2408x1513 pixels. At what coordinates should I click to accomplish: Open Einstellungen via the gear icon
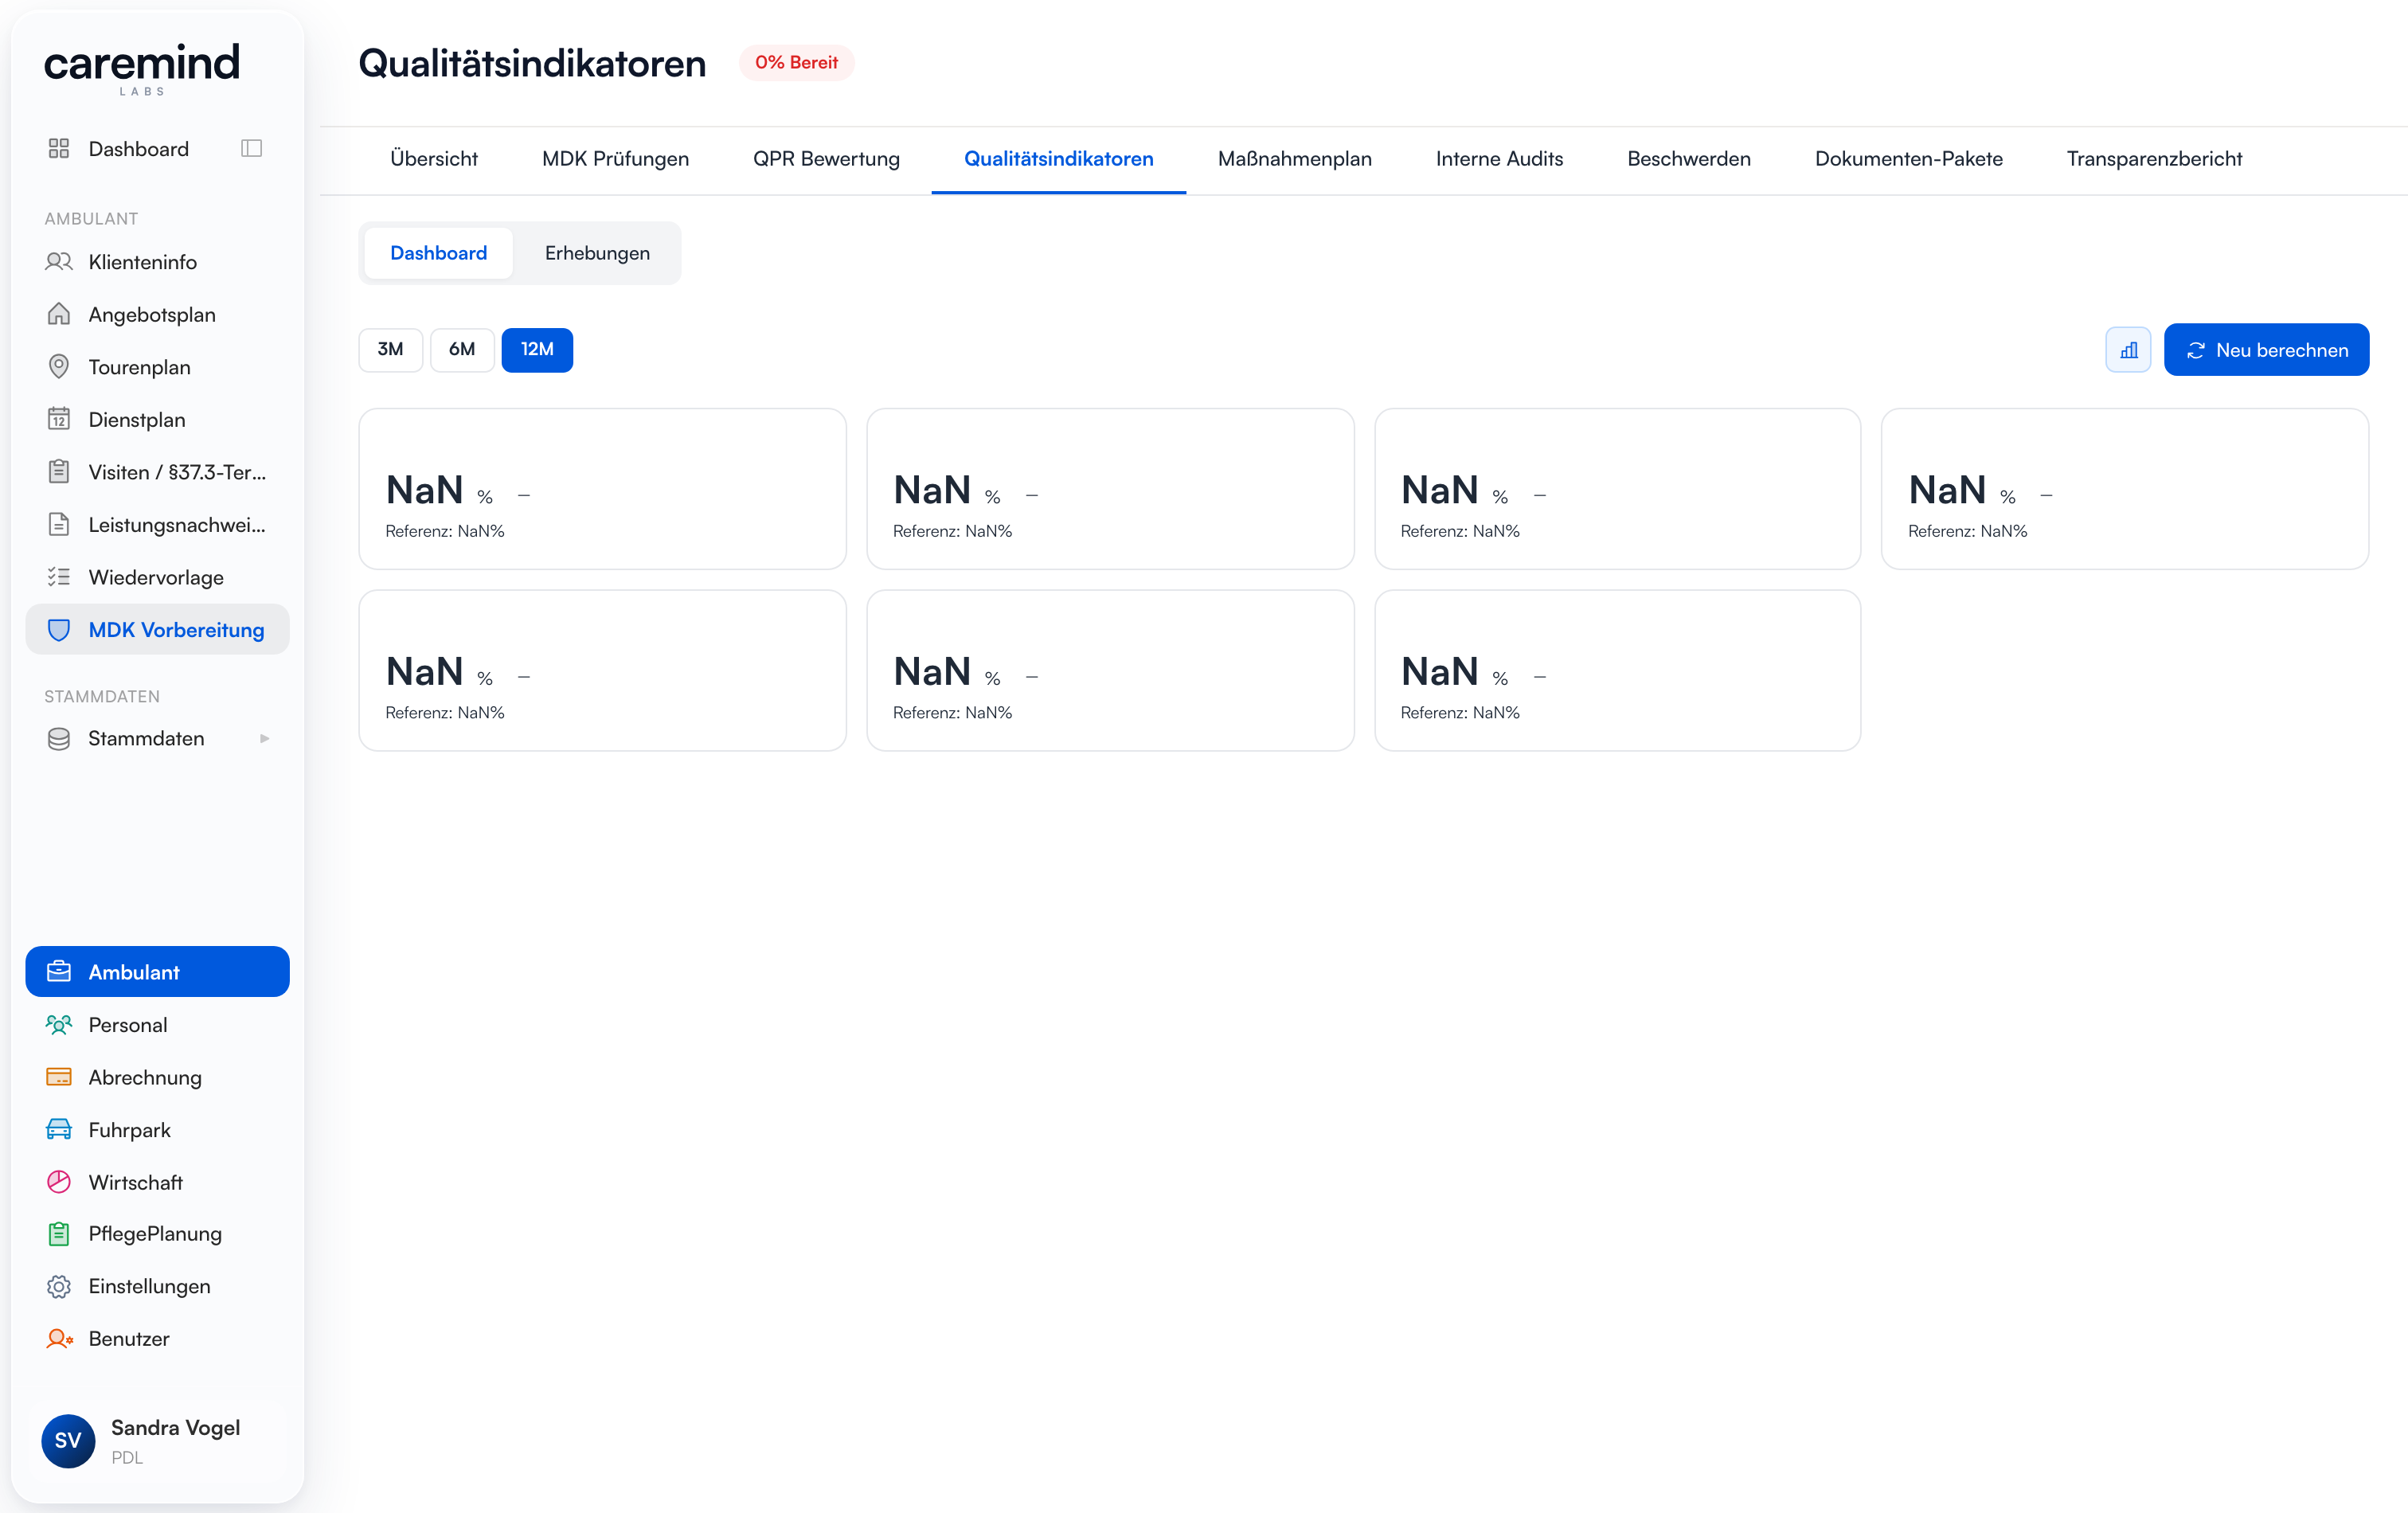click(x=59, y=1286)
